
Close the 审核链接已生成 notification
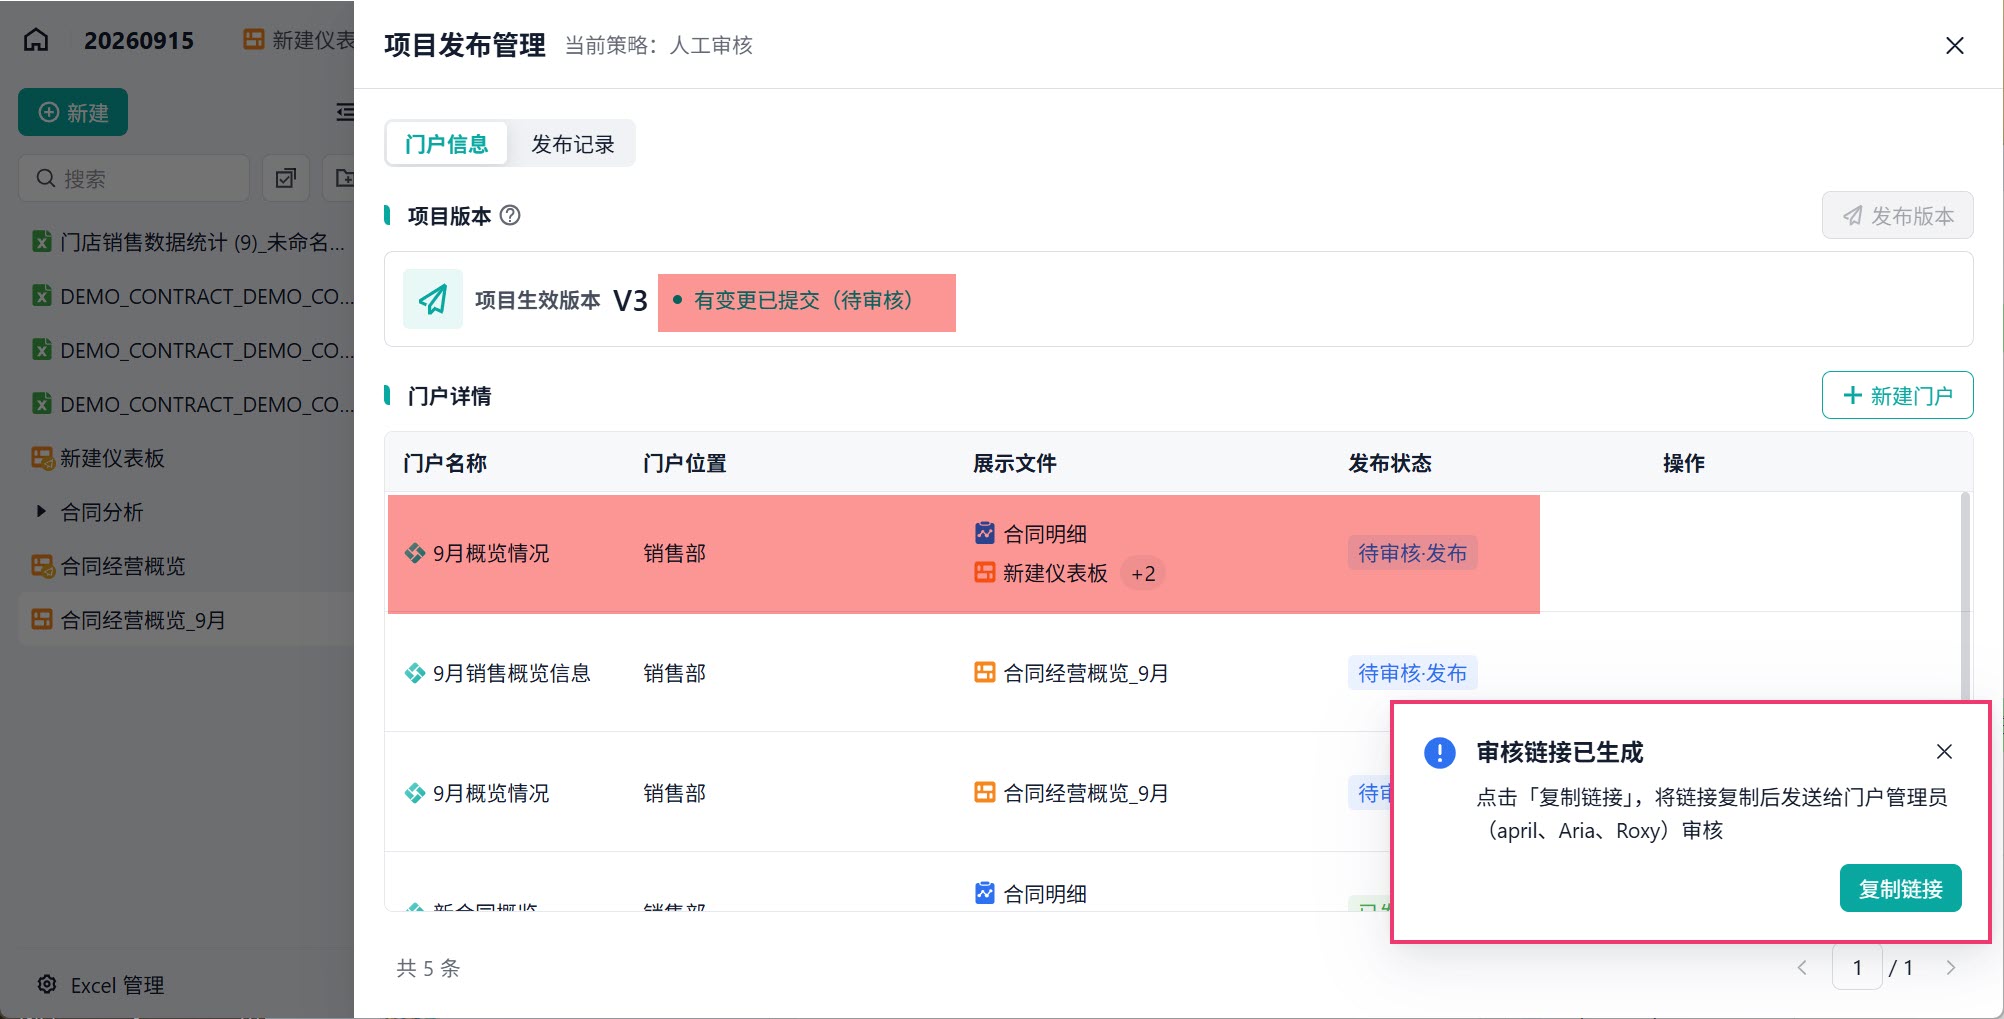pyautogui.click(x=1944, y=751)
